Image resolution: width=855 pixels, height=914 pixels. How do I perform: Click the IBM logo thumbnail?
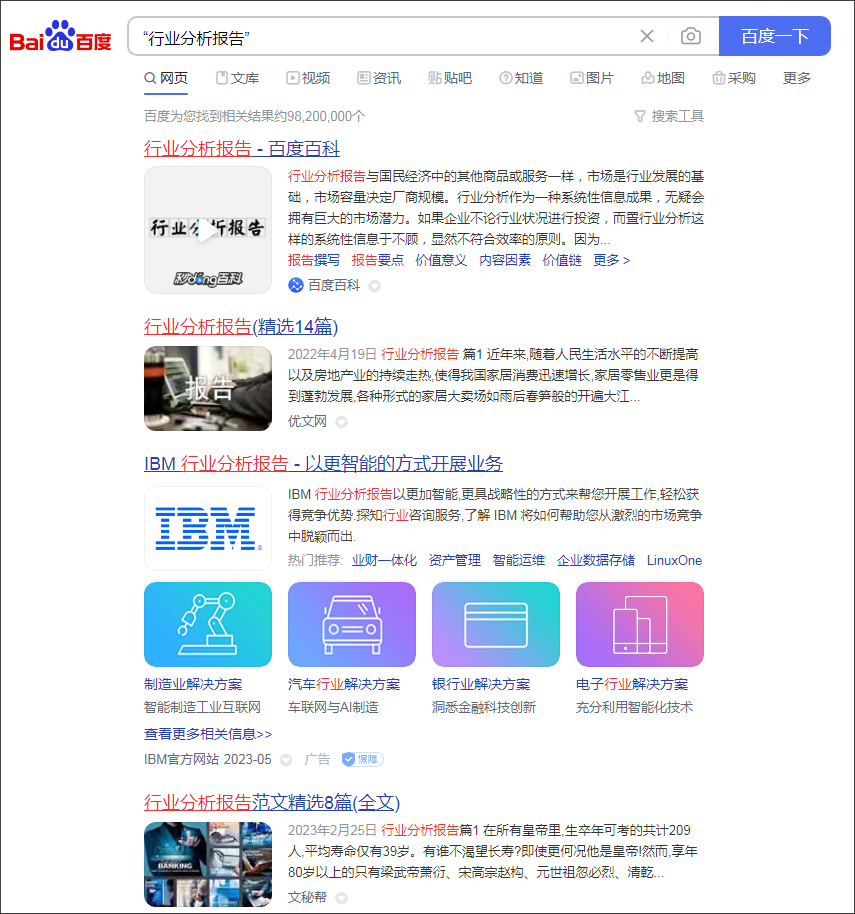coord(208,529)
